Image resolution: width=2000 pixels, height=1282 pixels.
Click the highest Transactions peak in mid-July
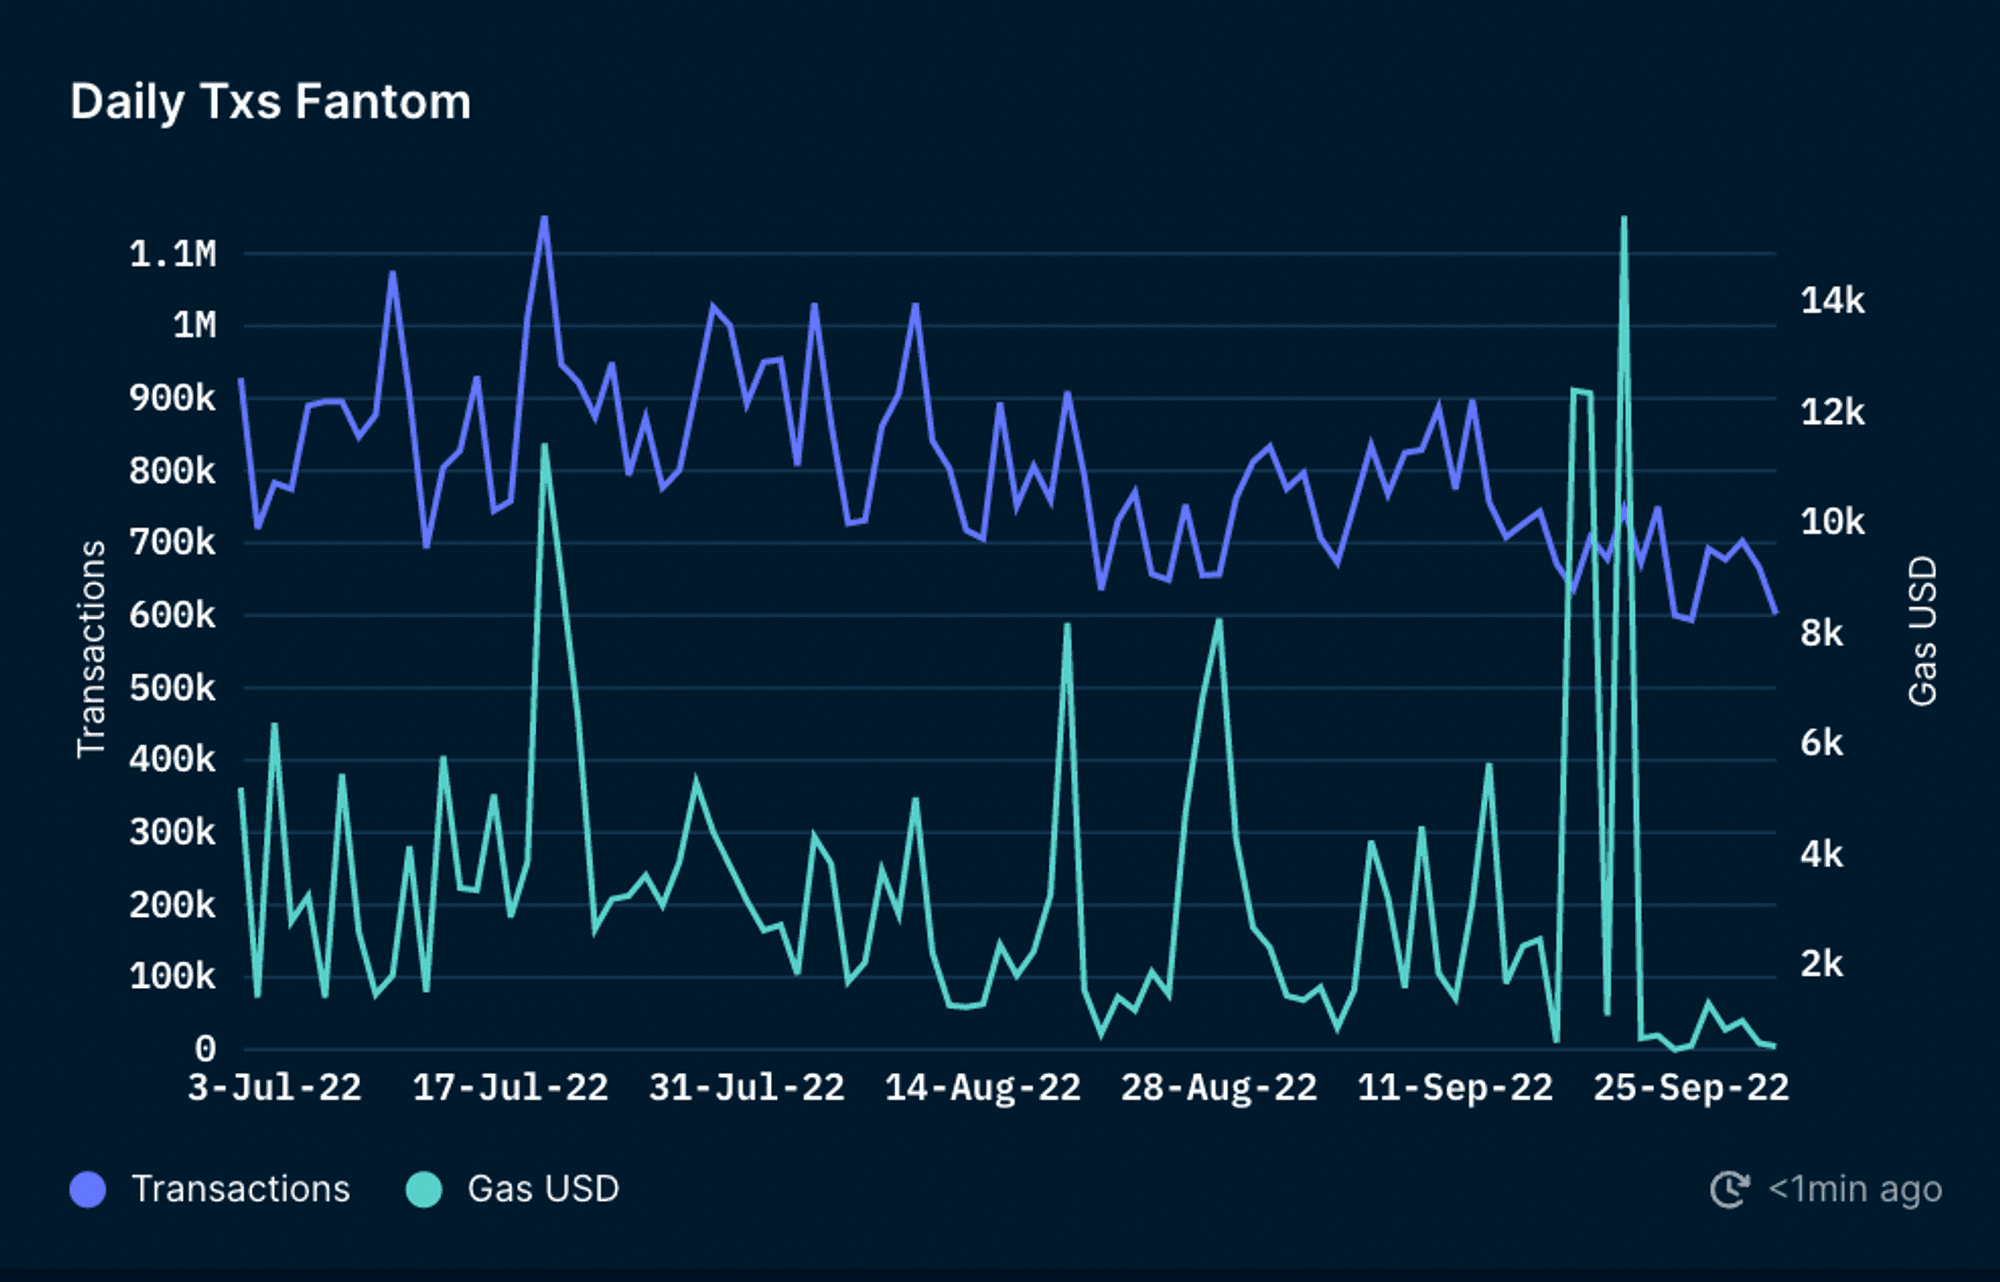tap(544, 218)
